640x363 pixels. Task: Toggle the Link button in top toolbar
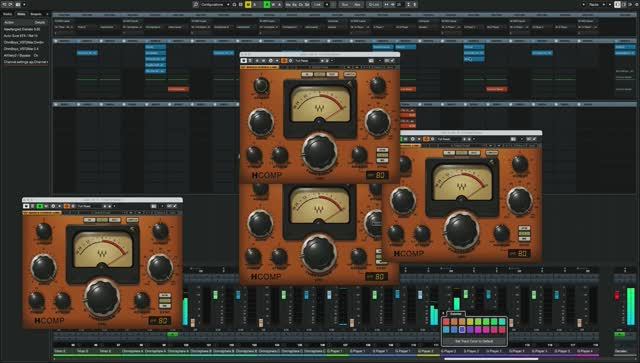point(318,4)
